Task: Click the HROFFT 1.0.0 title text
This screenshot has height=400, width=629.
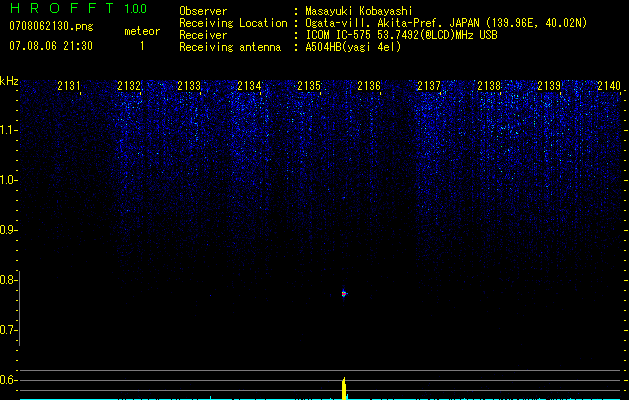Action: point(78,8)
